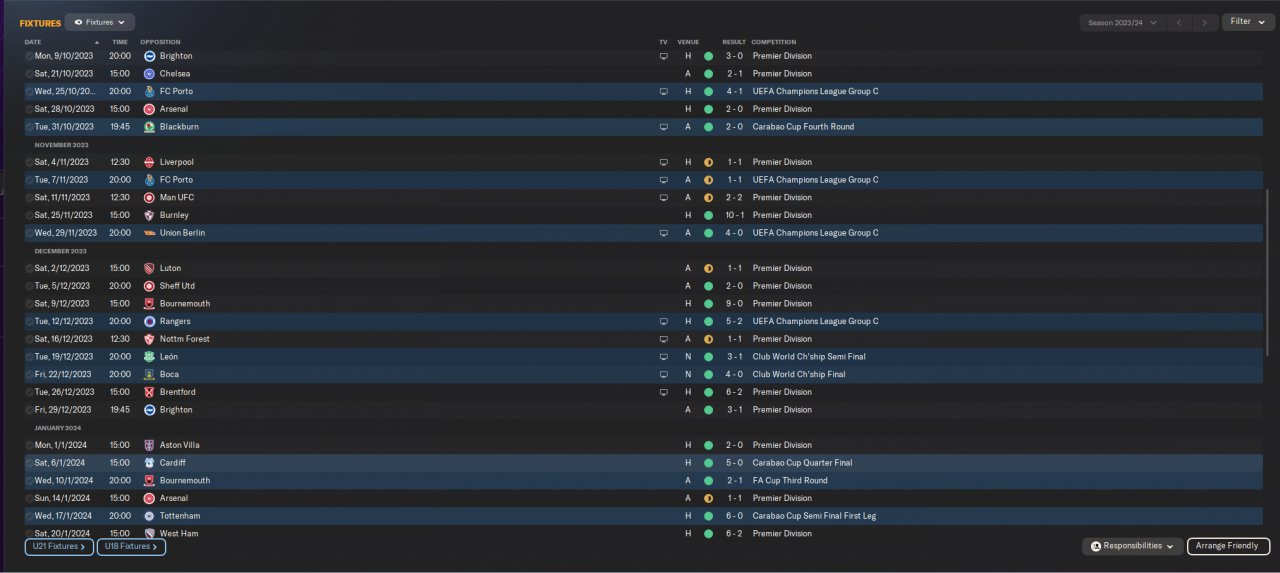Click the Rangers club badge
This screenshot has height=573, width=1280.
[x=149, y=321]
